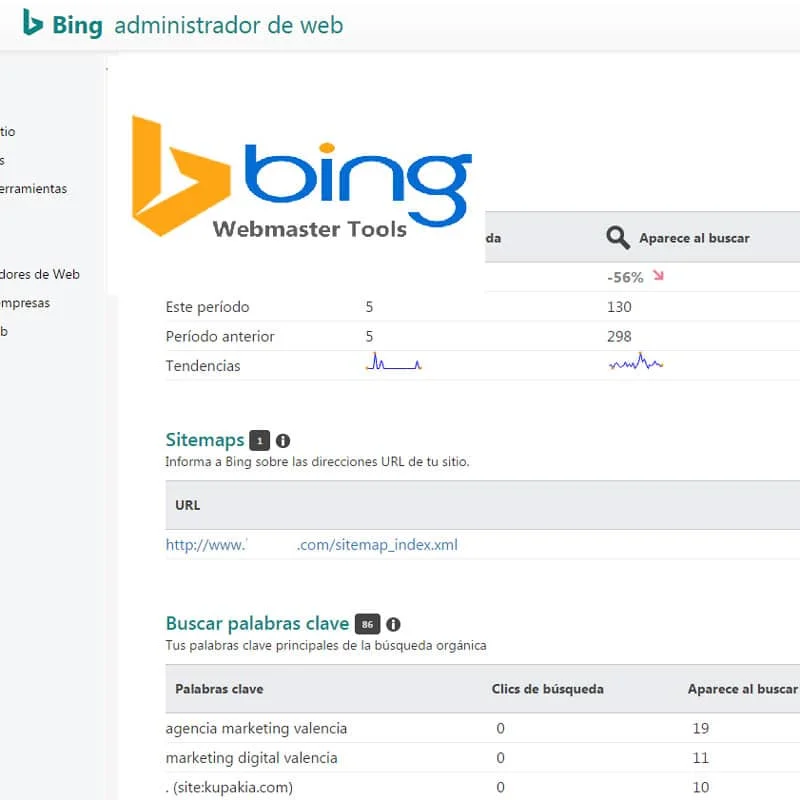Click impressions value 10 for site:kupakia.com

point(701,787)
